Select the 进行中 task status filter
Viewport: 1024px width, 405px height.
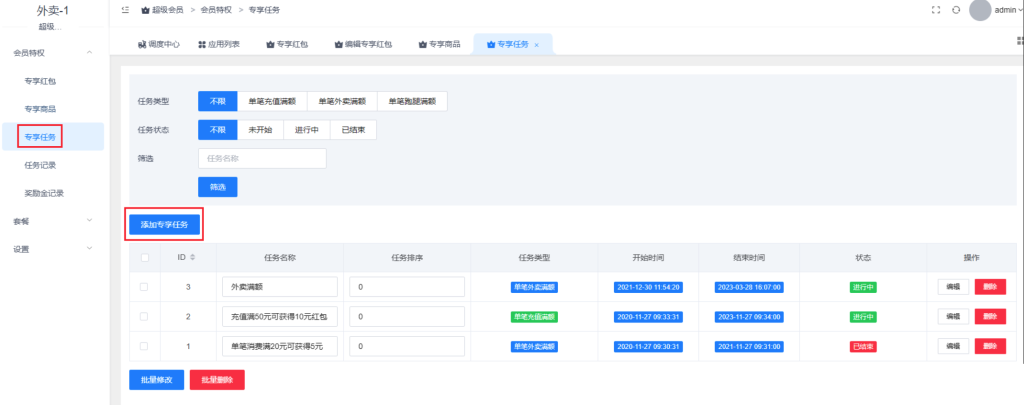pos(306,130)
